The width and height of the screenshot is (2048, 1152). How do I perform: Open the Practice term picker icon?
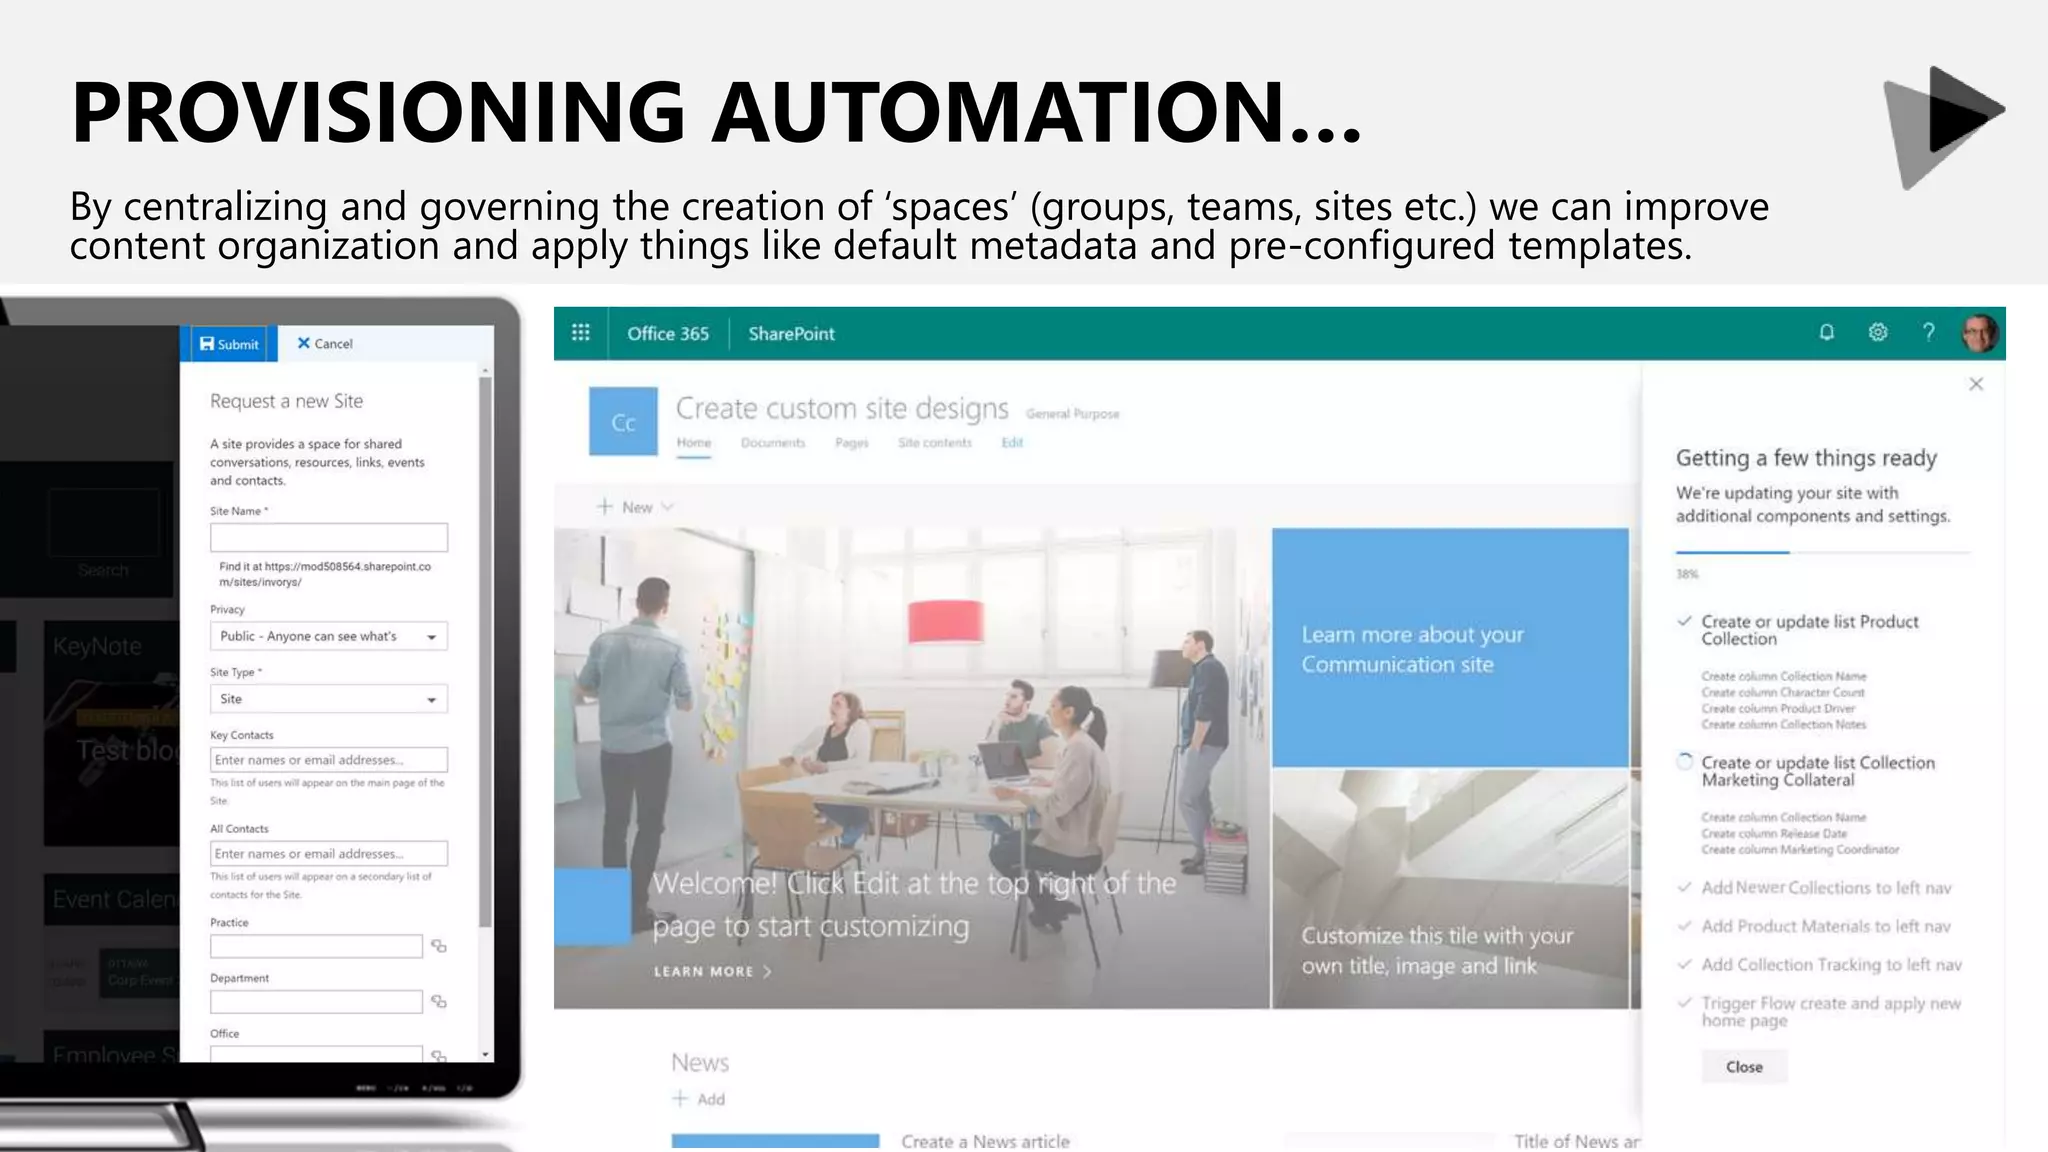pos(438,946)
